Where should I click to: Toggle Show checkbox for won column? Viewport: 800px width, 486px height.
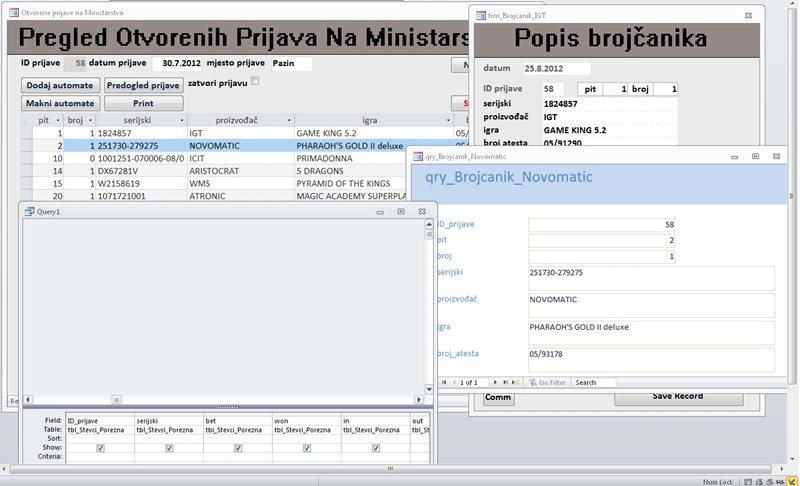(x=307, y=448)
